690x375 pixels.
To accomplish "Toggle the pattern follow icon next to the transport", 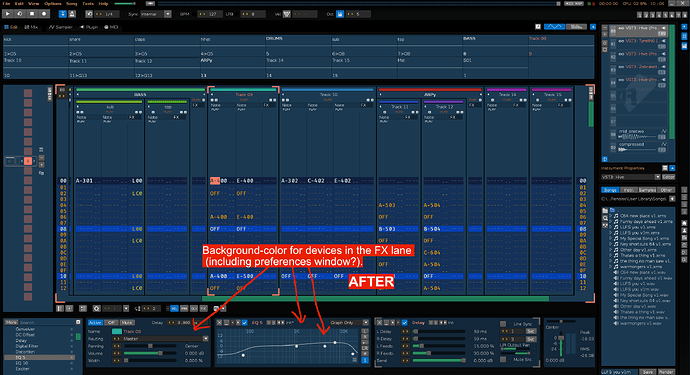I will [x=62, y=14].
